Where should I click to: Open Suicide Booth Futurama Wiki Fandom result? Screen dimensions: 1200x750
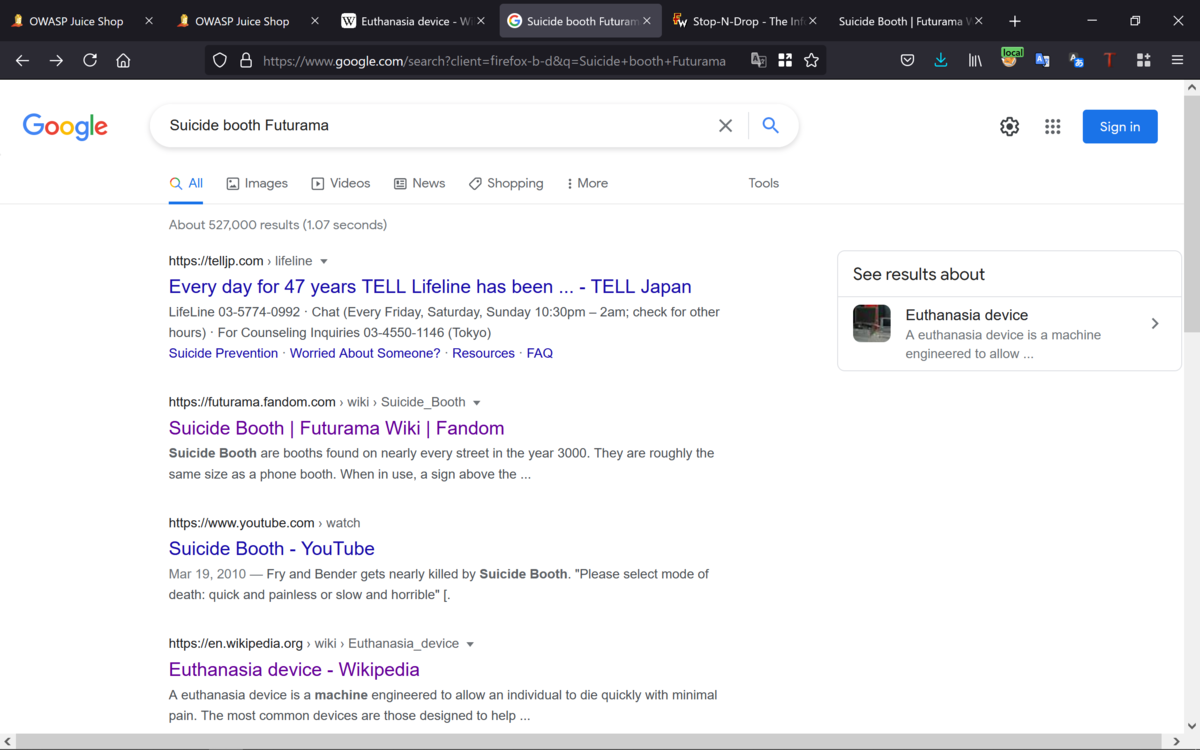tap(336, 428)
